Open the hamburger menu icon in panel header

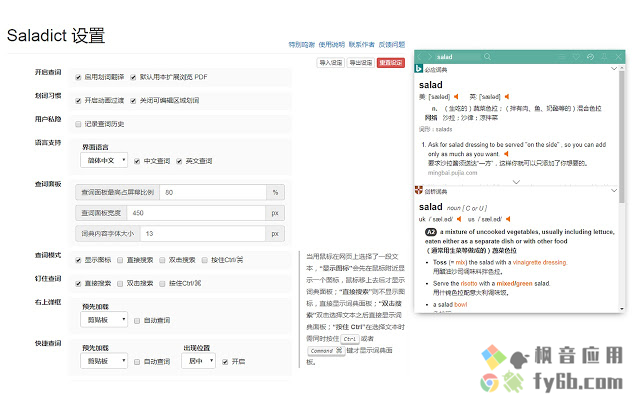(562, 57)
